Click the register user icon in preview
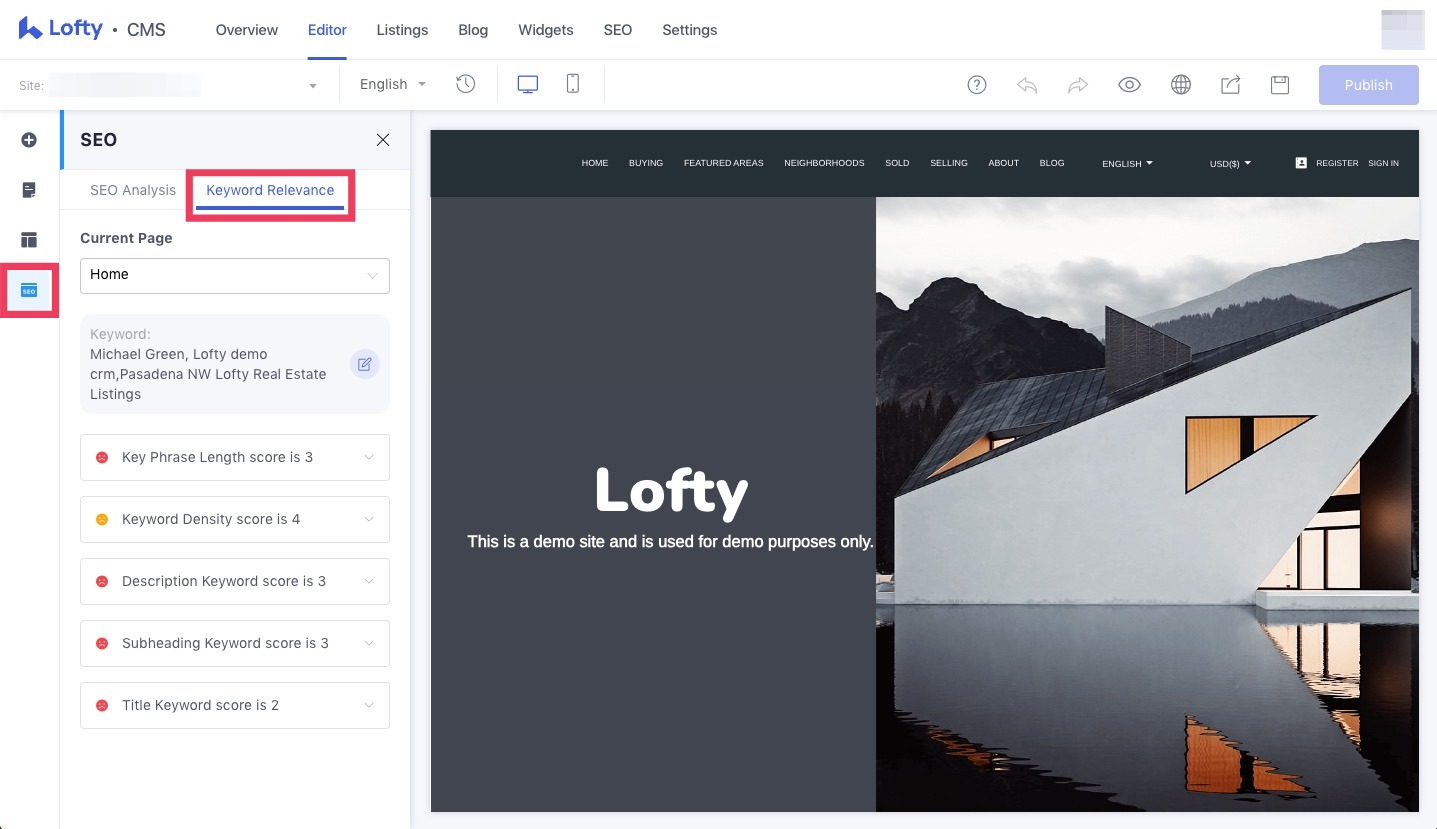 point(1301,162)
